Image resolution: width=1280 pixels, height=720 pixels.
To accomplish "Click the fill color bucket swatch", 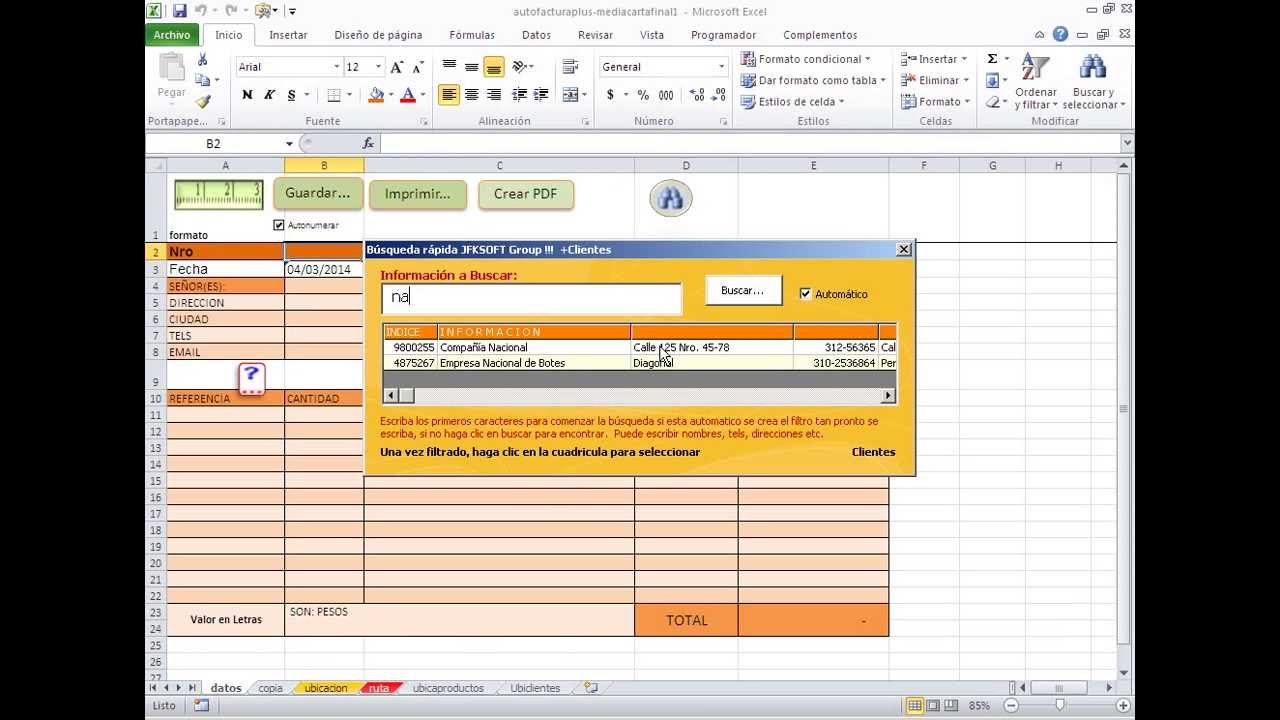I will (x=376, y=95).
